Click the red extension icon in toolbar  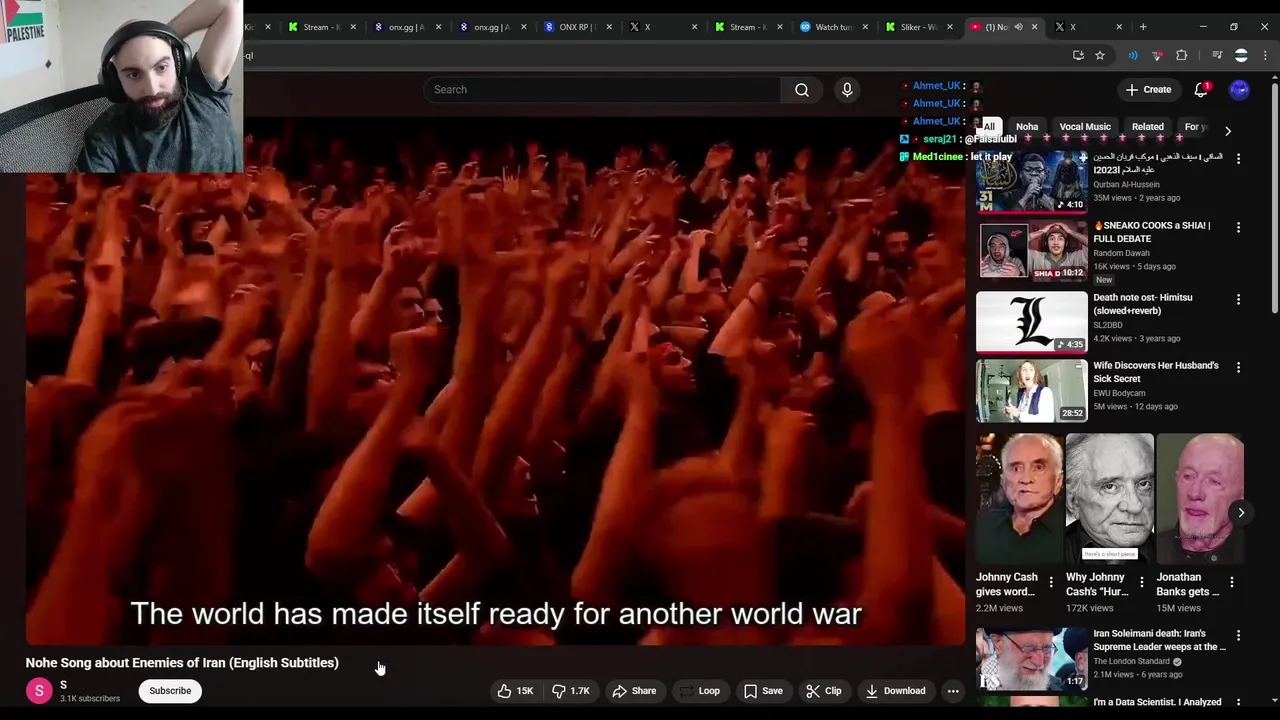1157,56
